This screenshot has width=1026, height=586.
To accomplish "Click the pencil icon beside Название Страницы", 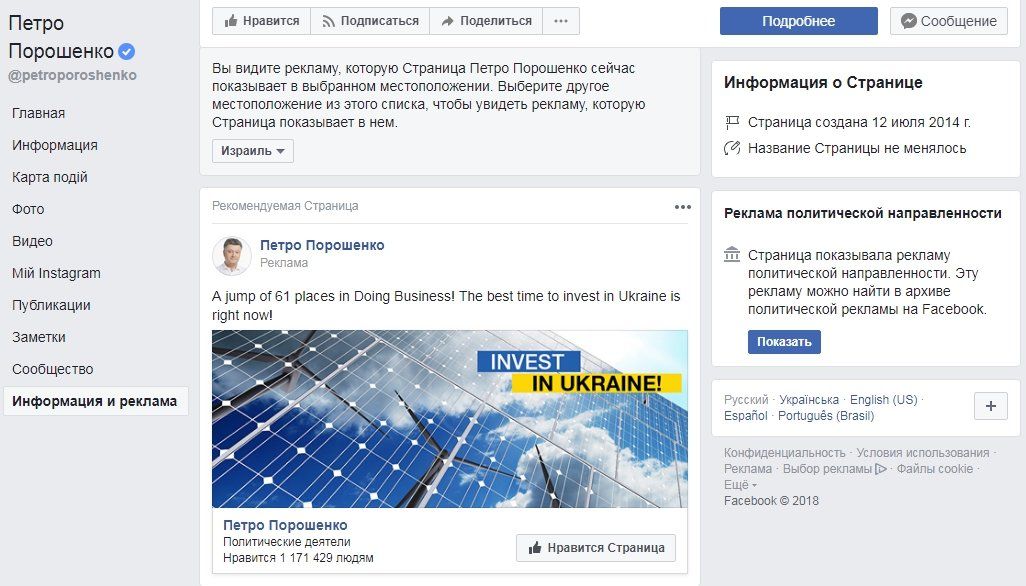I will click(730, 146).
